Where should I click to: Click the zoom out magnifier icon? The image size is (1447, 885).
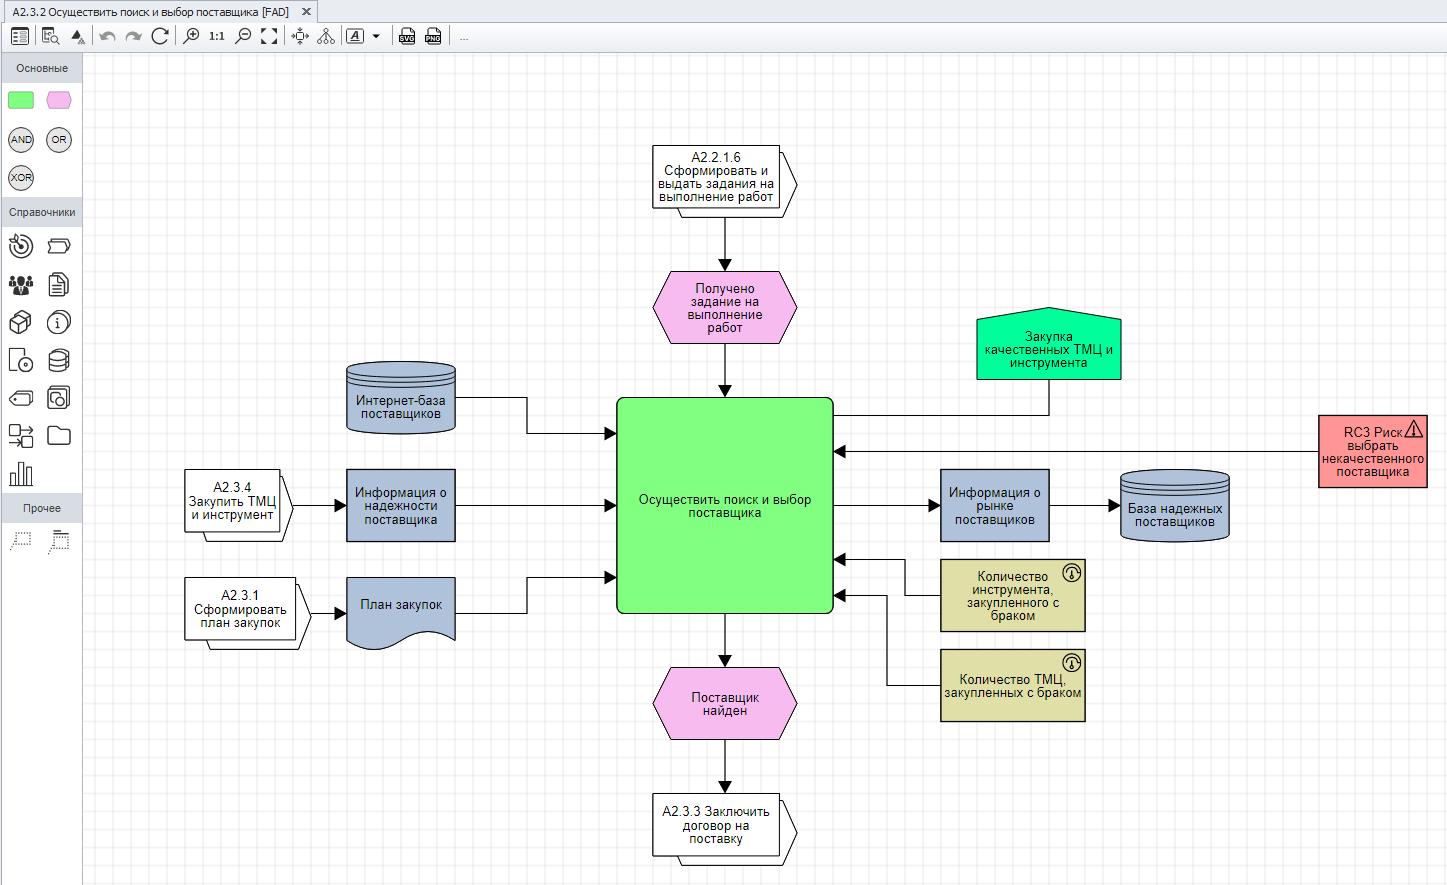click(243, 36)
